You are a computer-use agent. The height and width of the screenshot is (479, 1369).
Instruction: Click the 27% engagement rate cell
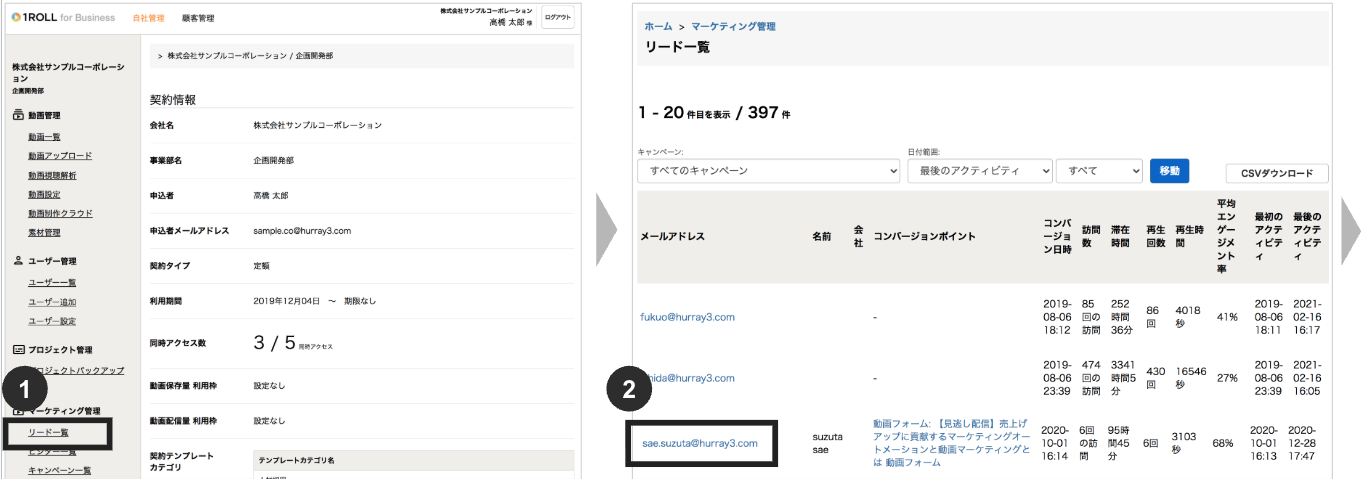(x=1226, y=378)
